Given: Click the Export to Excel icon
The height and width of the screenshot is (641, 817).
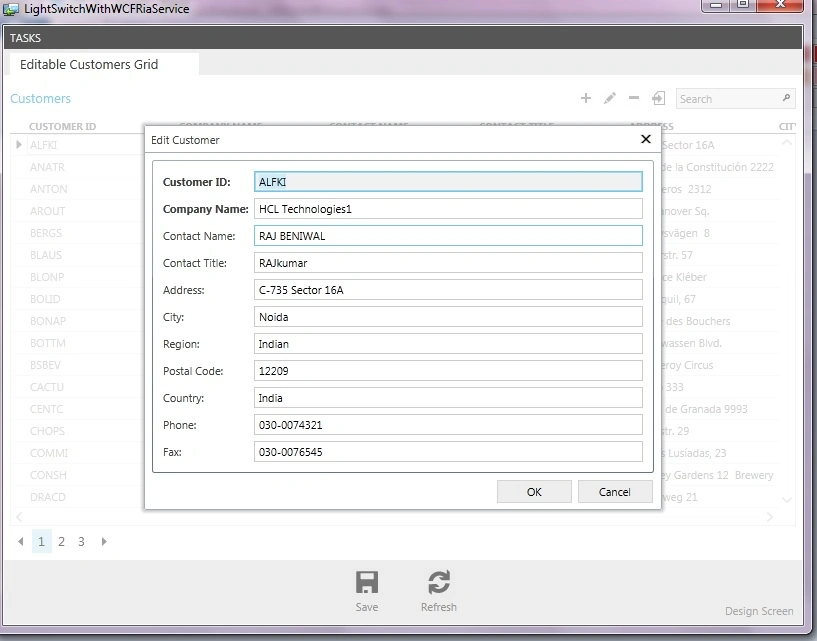Looking at the screenshot, I should 658,98.
